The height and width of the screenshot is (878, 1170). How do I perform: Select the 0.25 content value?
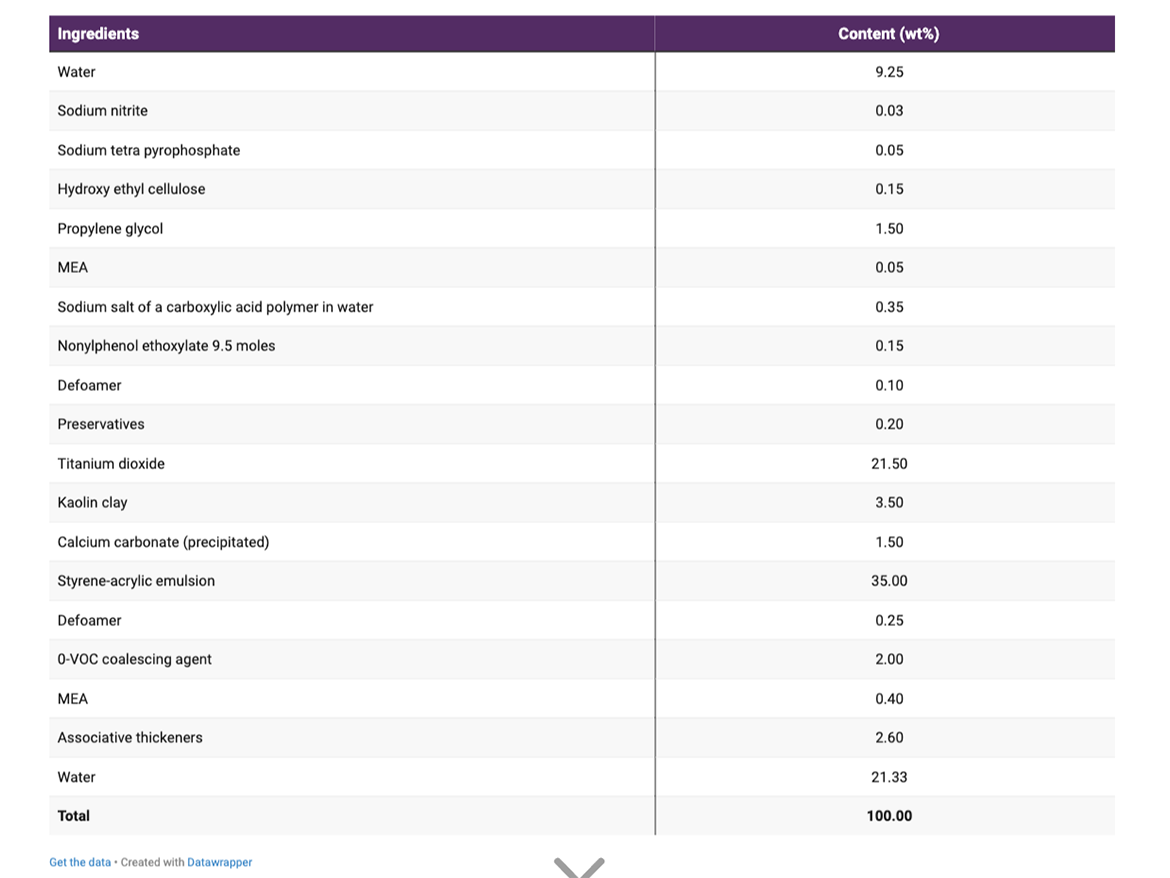coord(889,620)
